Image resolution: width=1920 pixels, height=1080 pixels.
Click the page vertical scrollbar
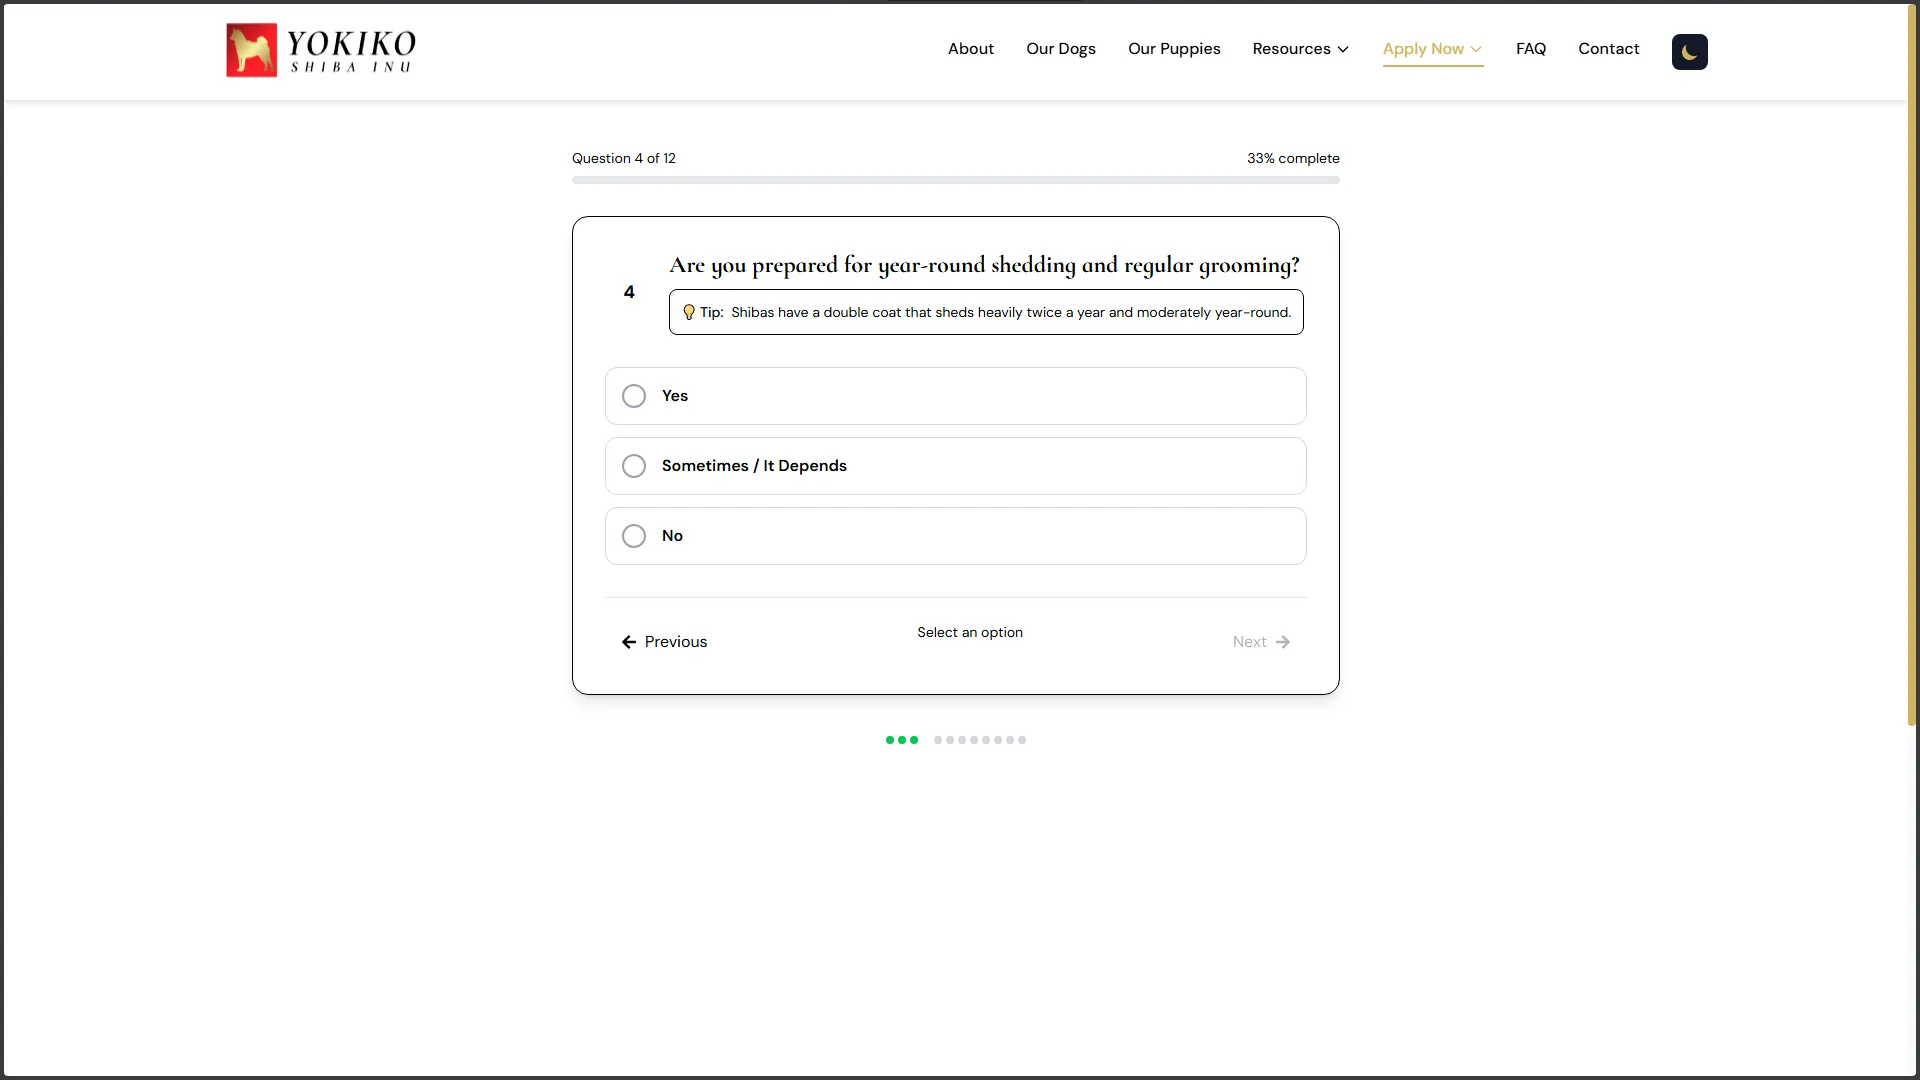pos(1911,364)
